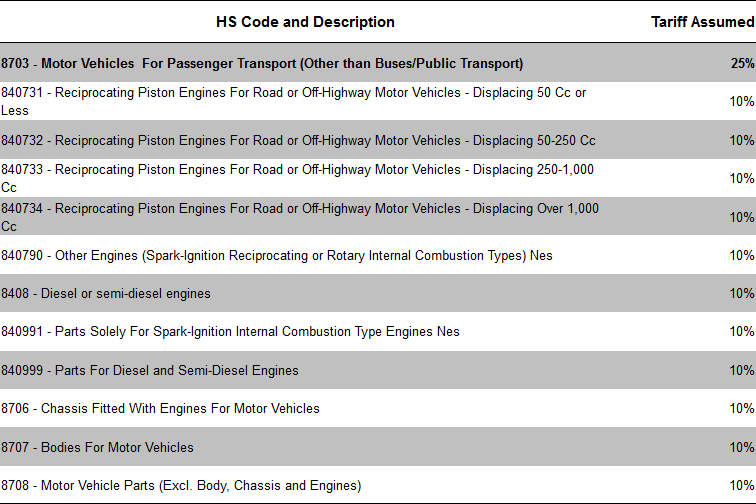Click the 10% tariff for 8408 row

tap(742, 293)
